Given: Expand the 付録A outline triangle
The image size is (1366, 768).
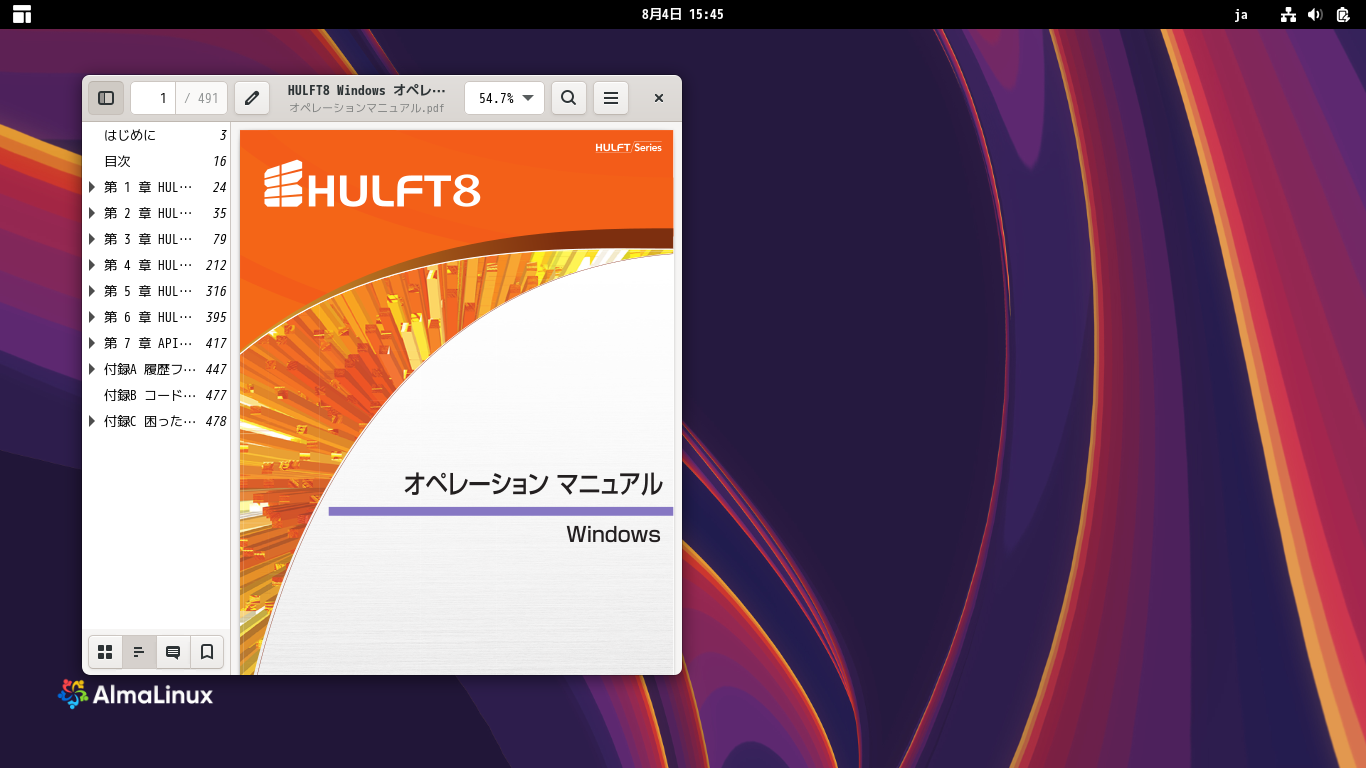Looking at the screenshot, I should click(92, 369).
